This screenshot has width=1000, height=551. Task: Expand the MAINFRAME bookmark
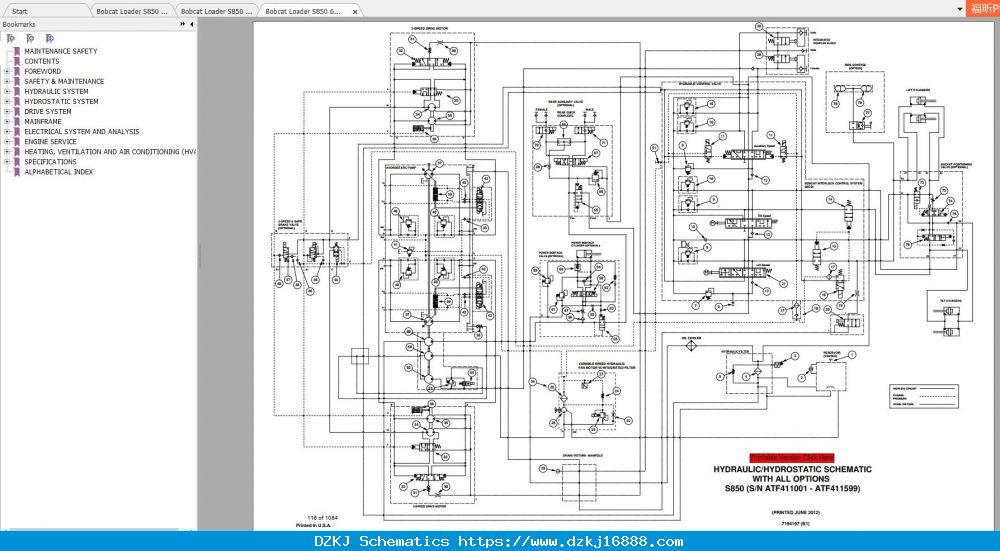pos(7,122)
